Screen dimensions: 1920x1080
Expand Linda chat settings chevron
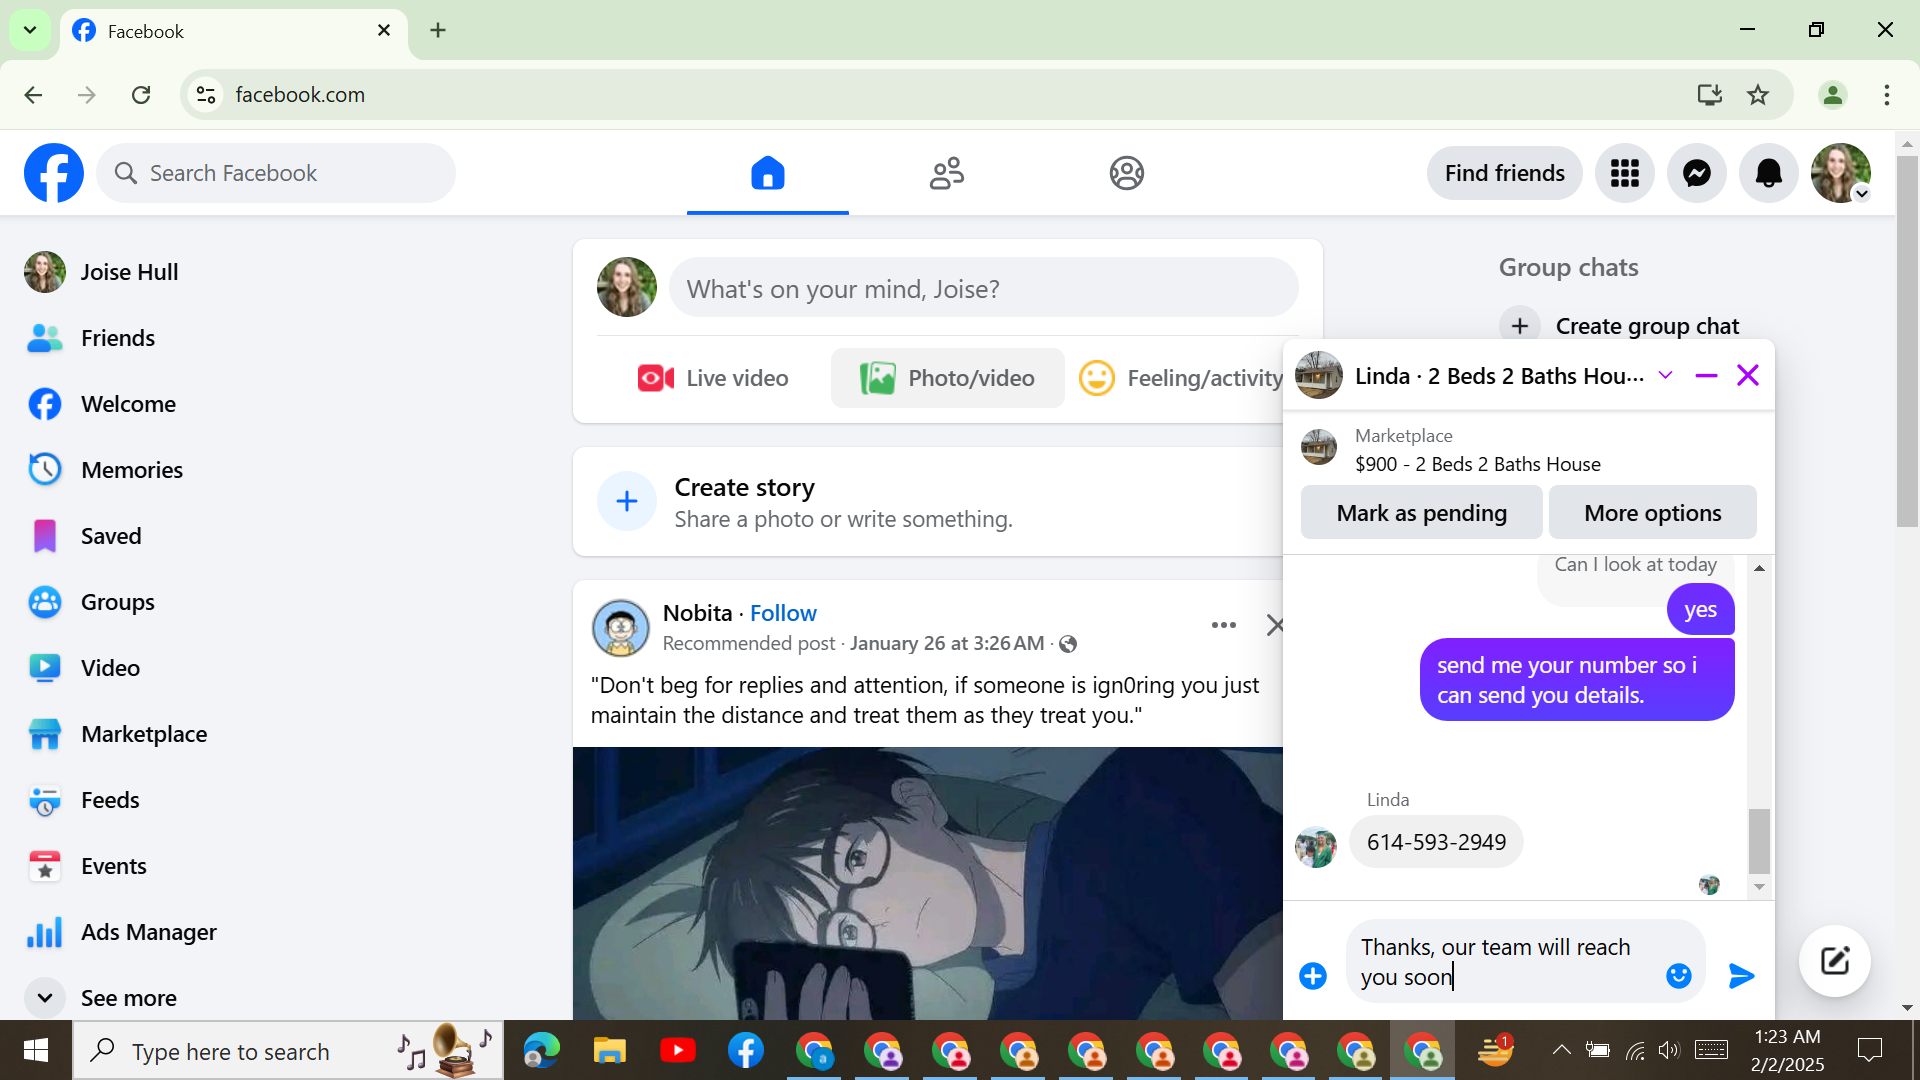pyautogui.click(x=1665, y=376)
